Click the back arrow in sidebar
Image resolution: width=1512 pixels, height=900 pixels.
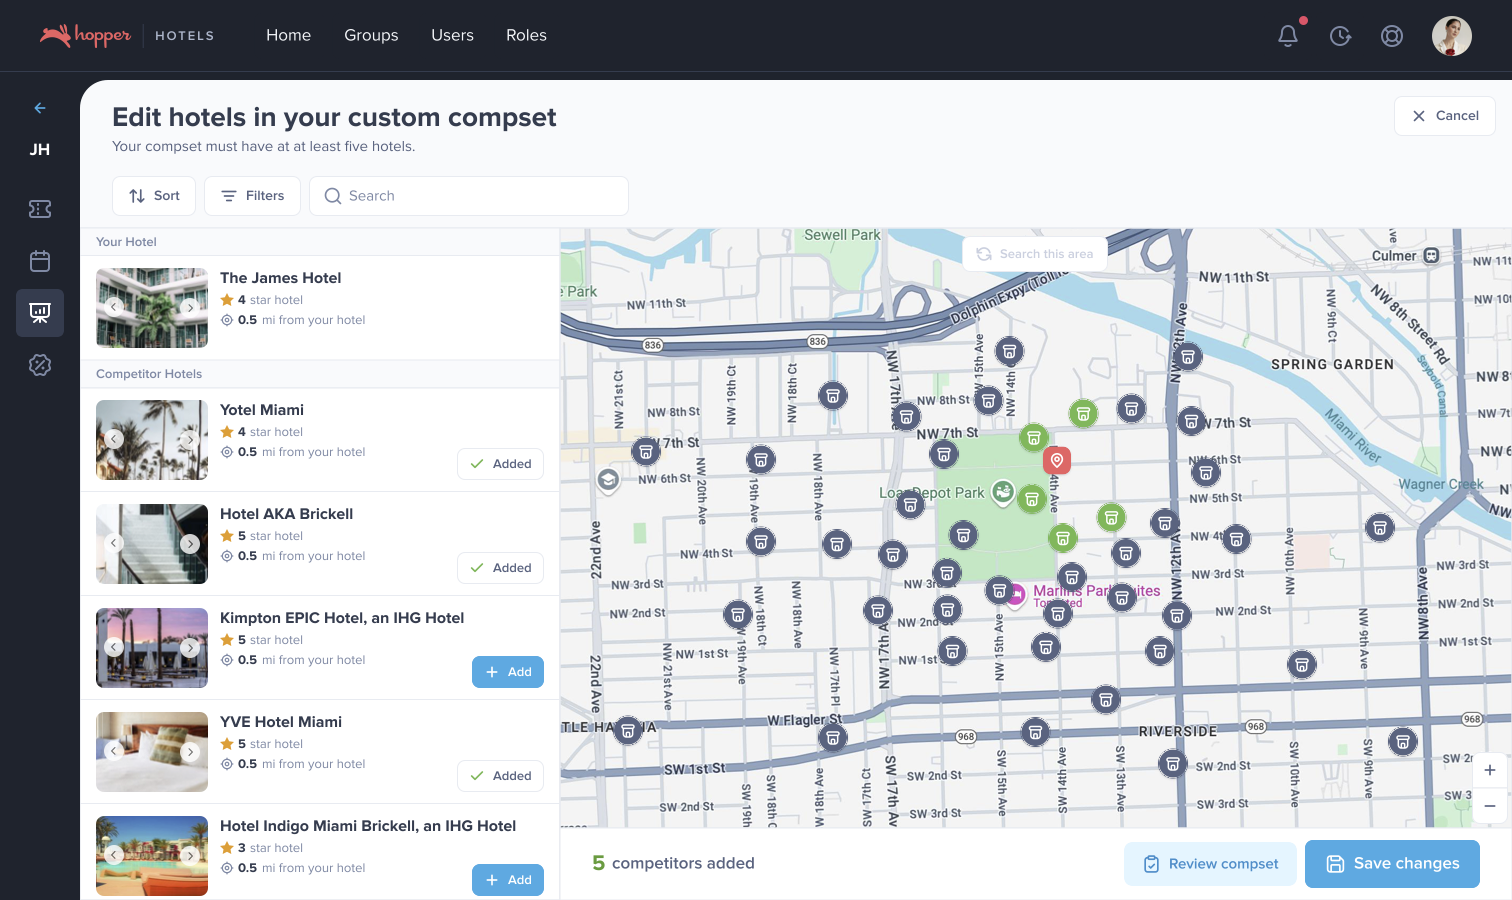pyautogui.click(x=40, y=108)
